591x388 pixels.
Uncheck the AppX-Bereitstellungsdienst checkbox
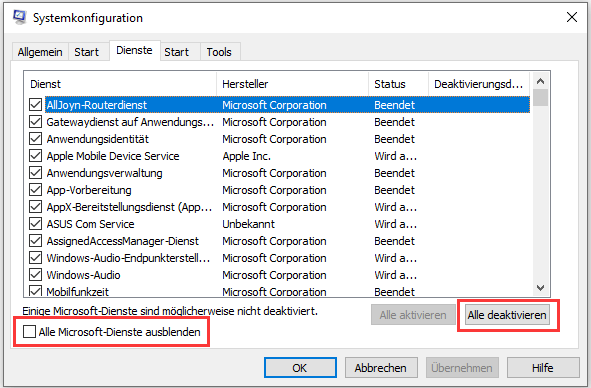35,206
